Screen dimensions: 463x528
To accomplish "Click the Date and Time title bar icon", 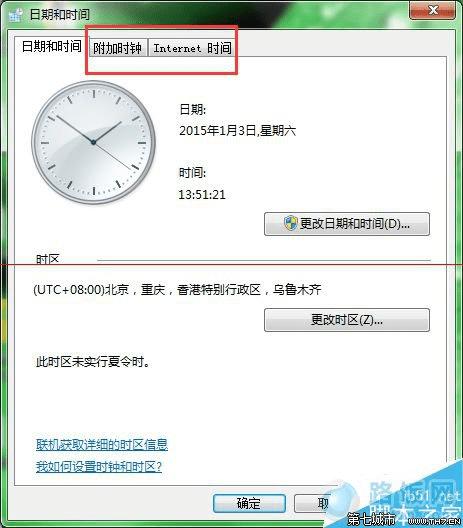I will [16, 14].
